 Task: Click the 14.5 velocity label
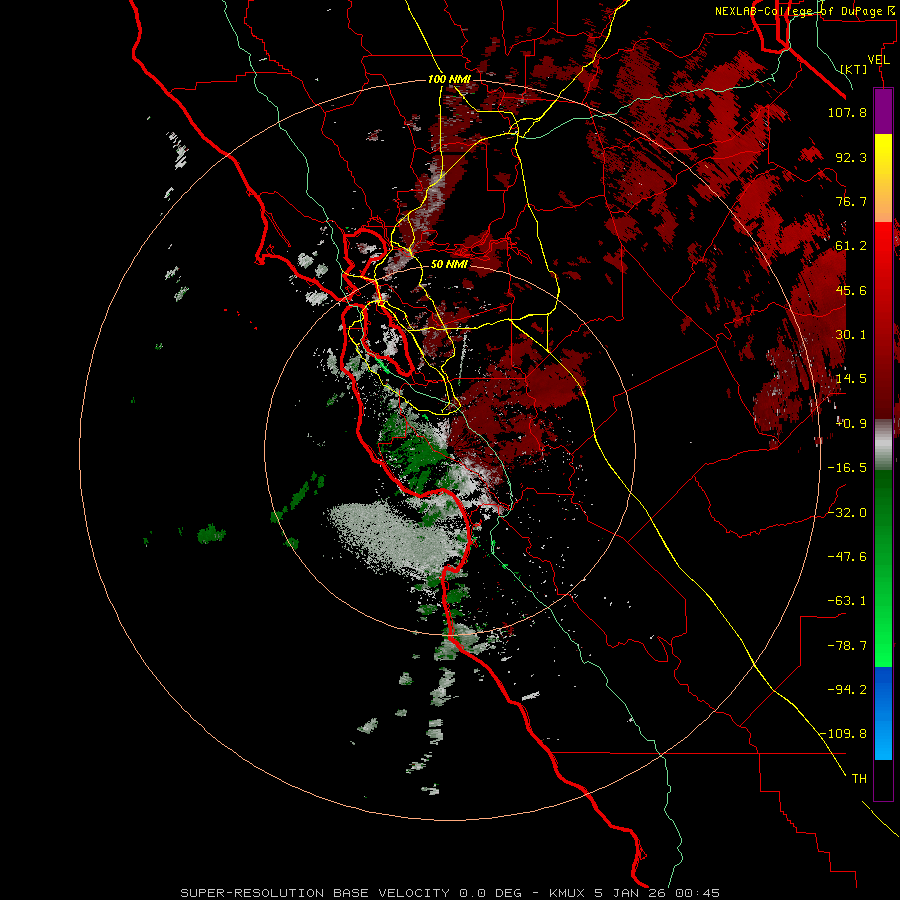tap(851, 379)
